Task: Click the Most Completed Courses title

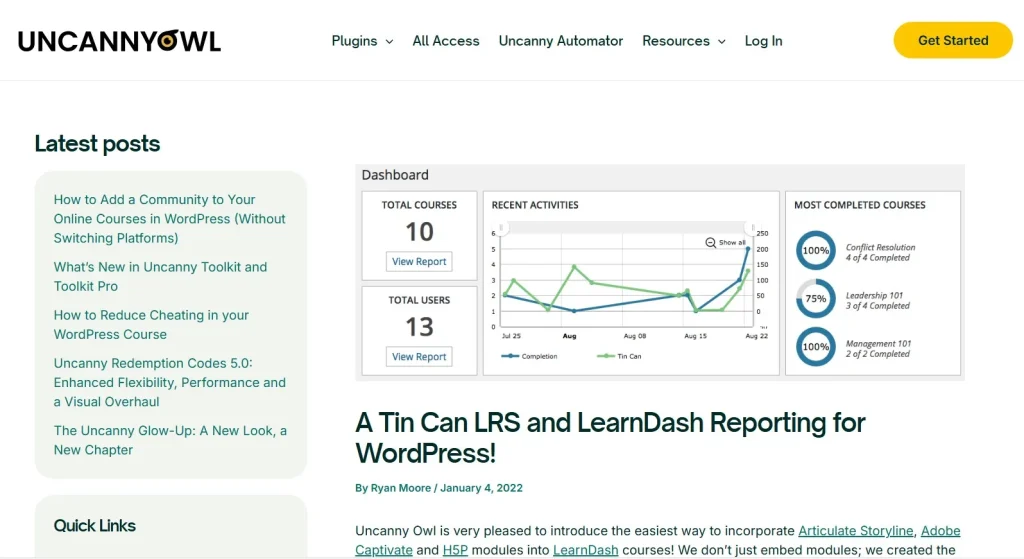Action: pos(859,205)
